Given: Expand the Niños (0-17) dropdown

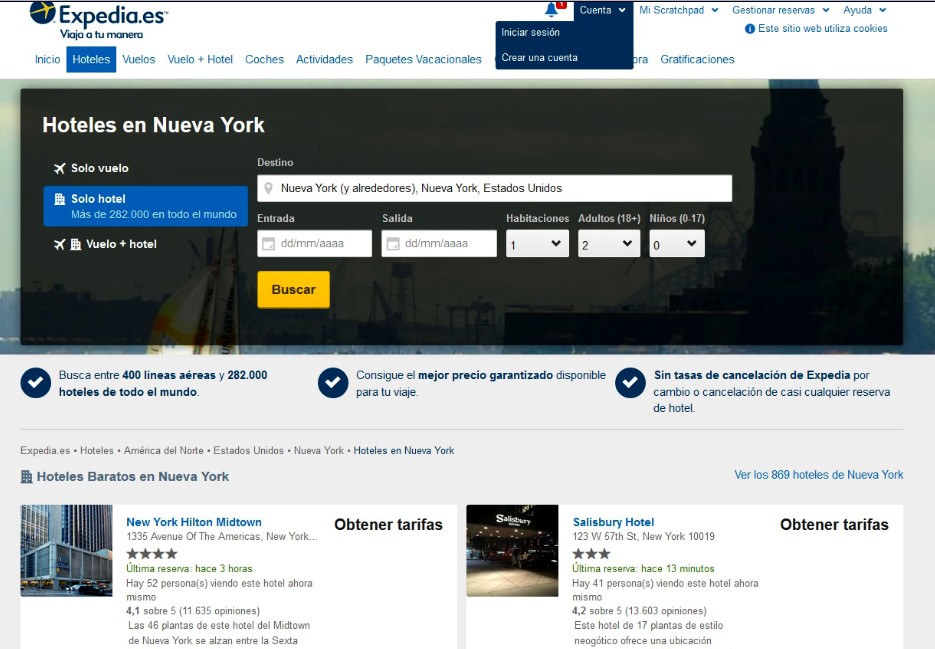Looking at the screenshot, I should [677, 244].
